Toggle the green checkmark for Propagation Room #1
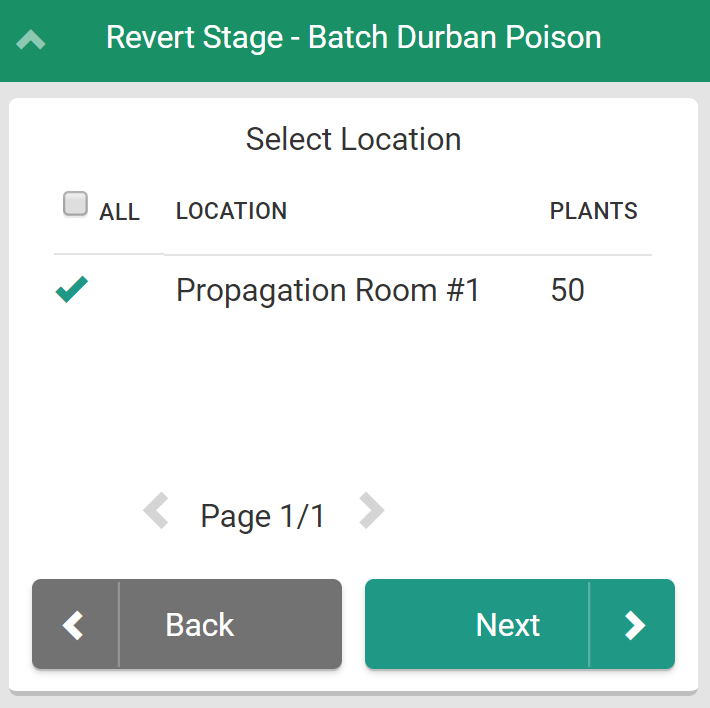The height and width of the screenshot is (708, 710). pos(72,290)
